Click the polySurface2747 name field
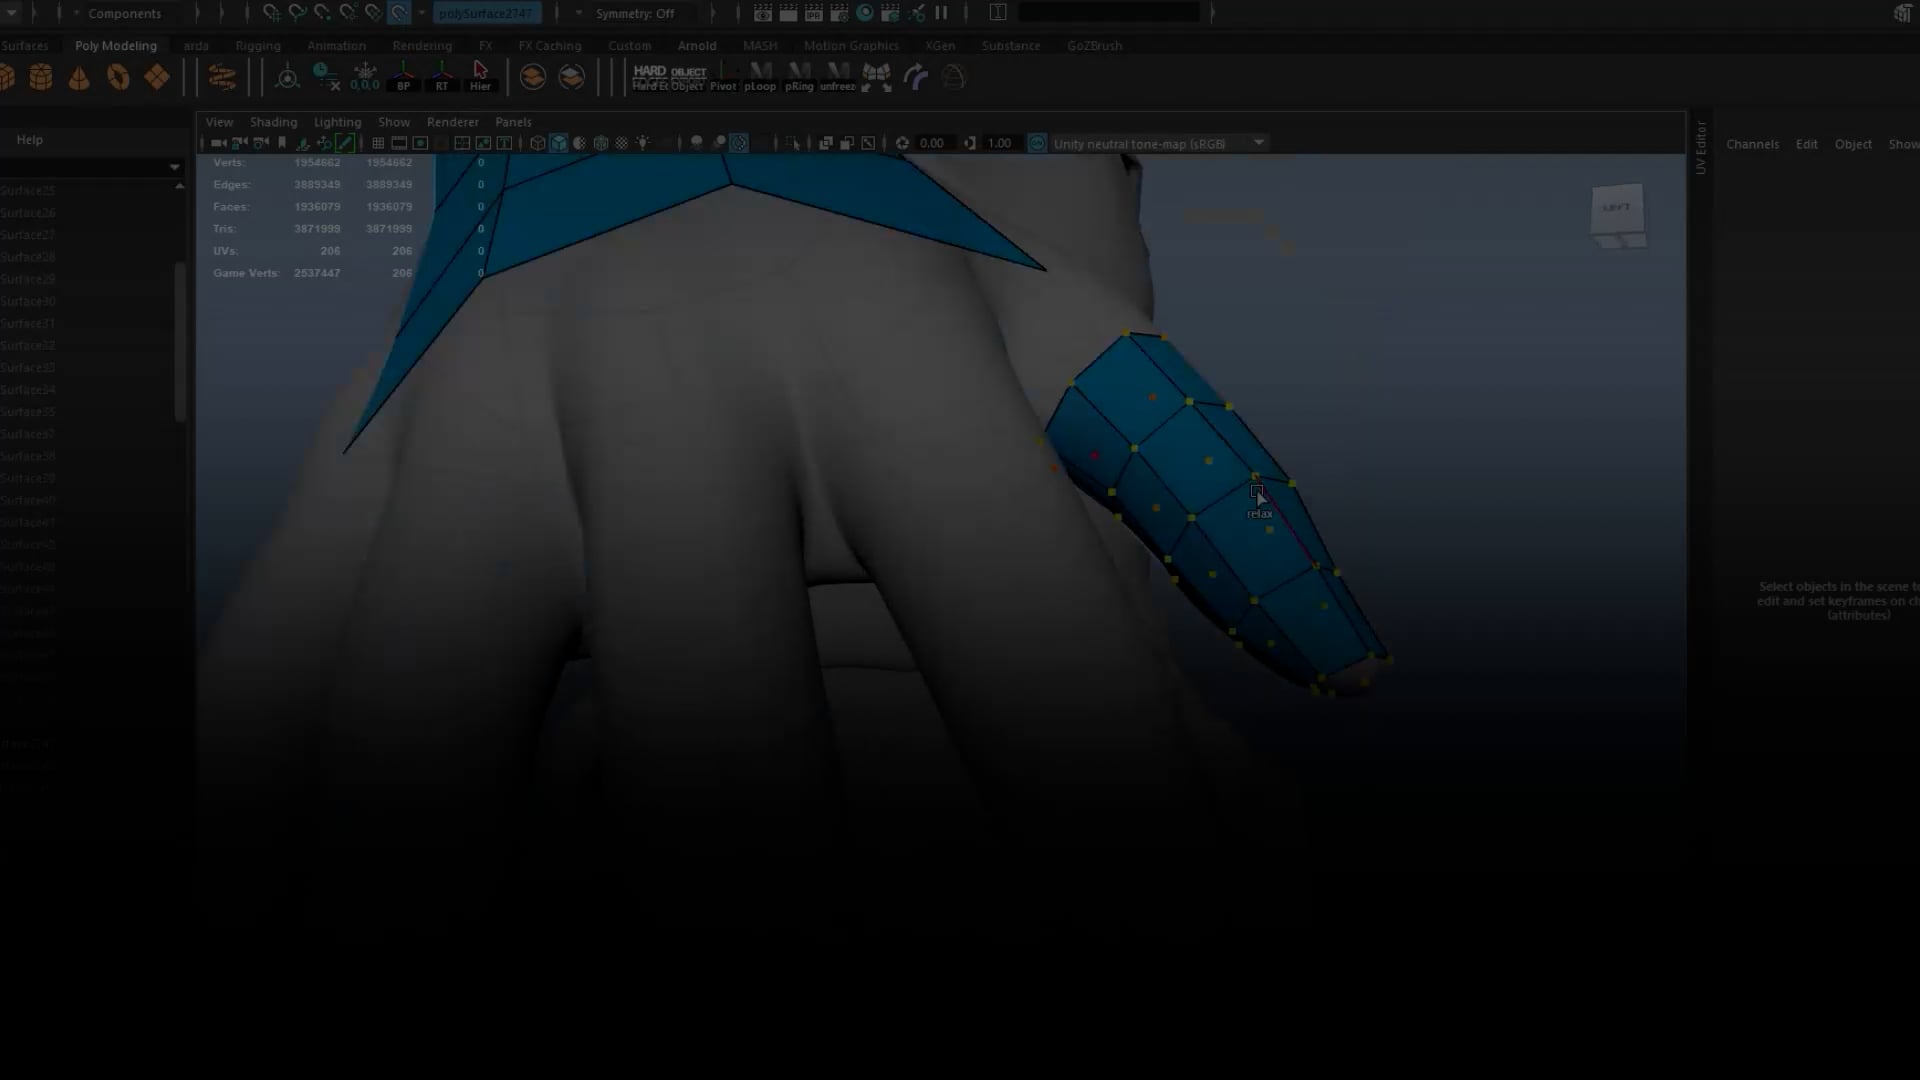The image size is (1920, 1080). pos(487,13)
